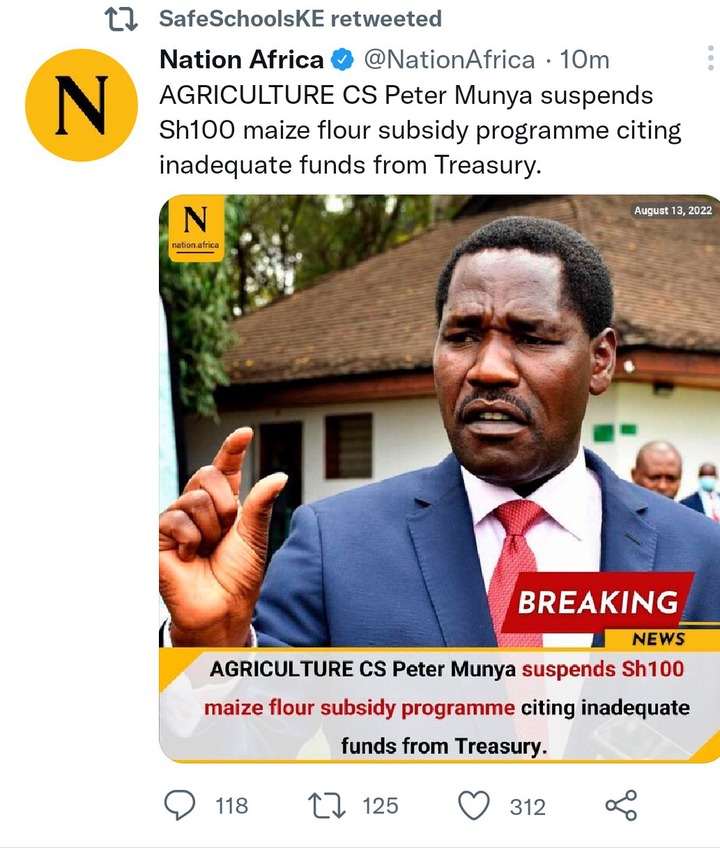Click Nation Africa yellow N profile avatar
720x861 pixels.
[81, 105]
